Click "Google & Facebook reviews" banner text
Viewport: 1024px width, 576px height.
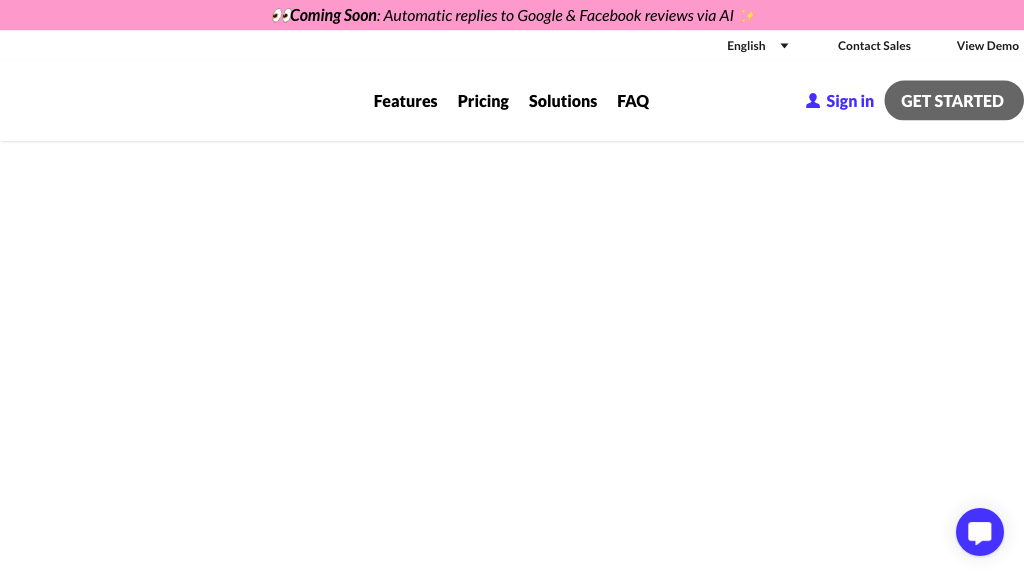point(605,16)
